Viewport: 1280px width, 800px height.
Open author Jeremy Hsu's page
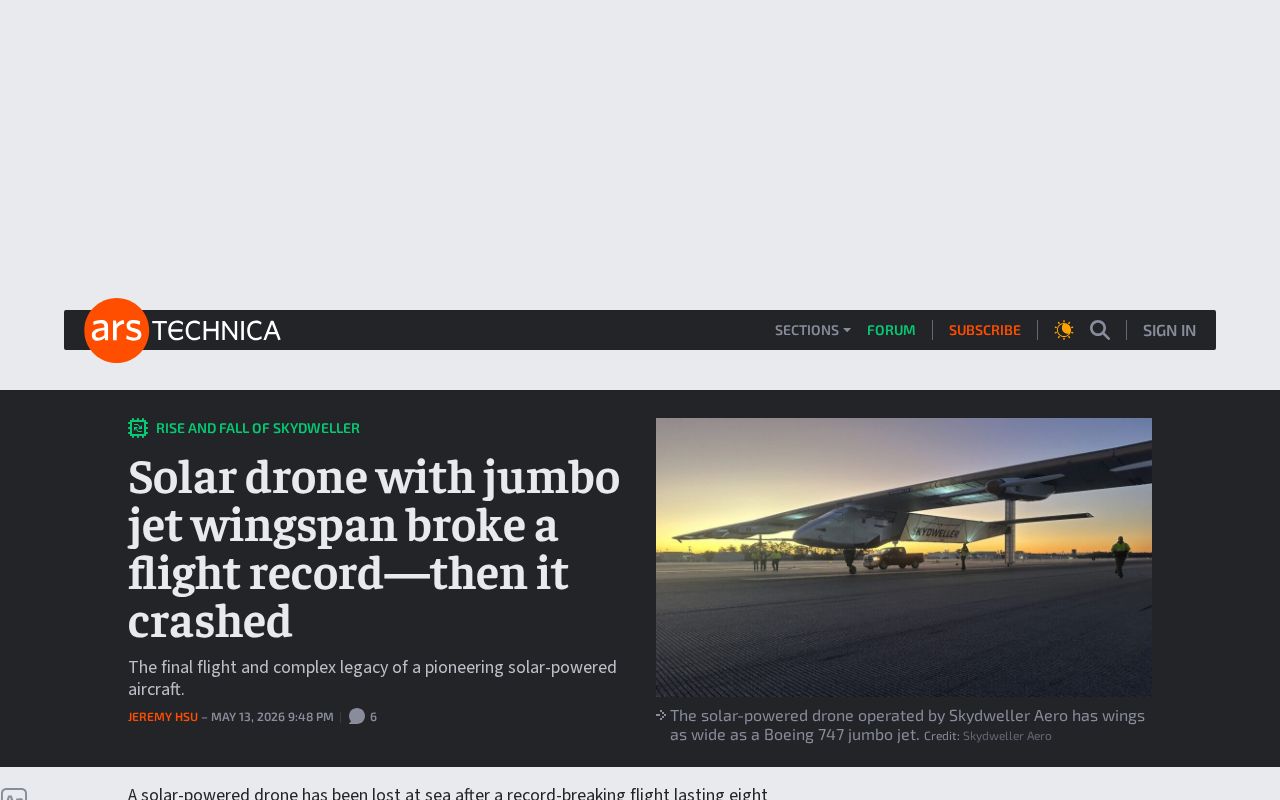(163, 717)
